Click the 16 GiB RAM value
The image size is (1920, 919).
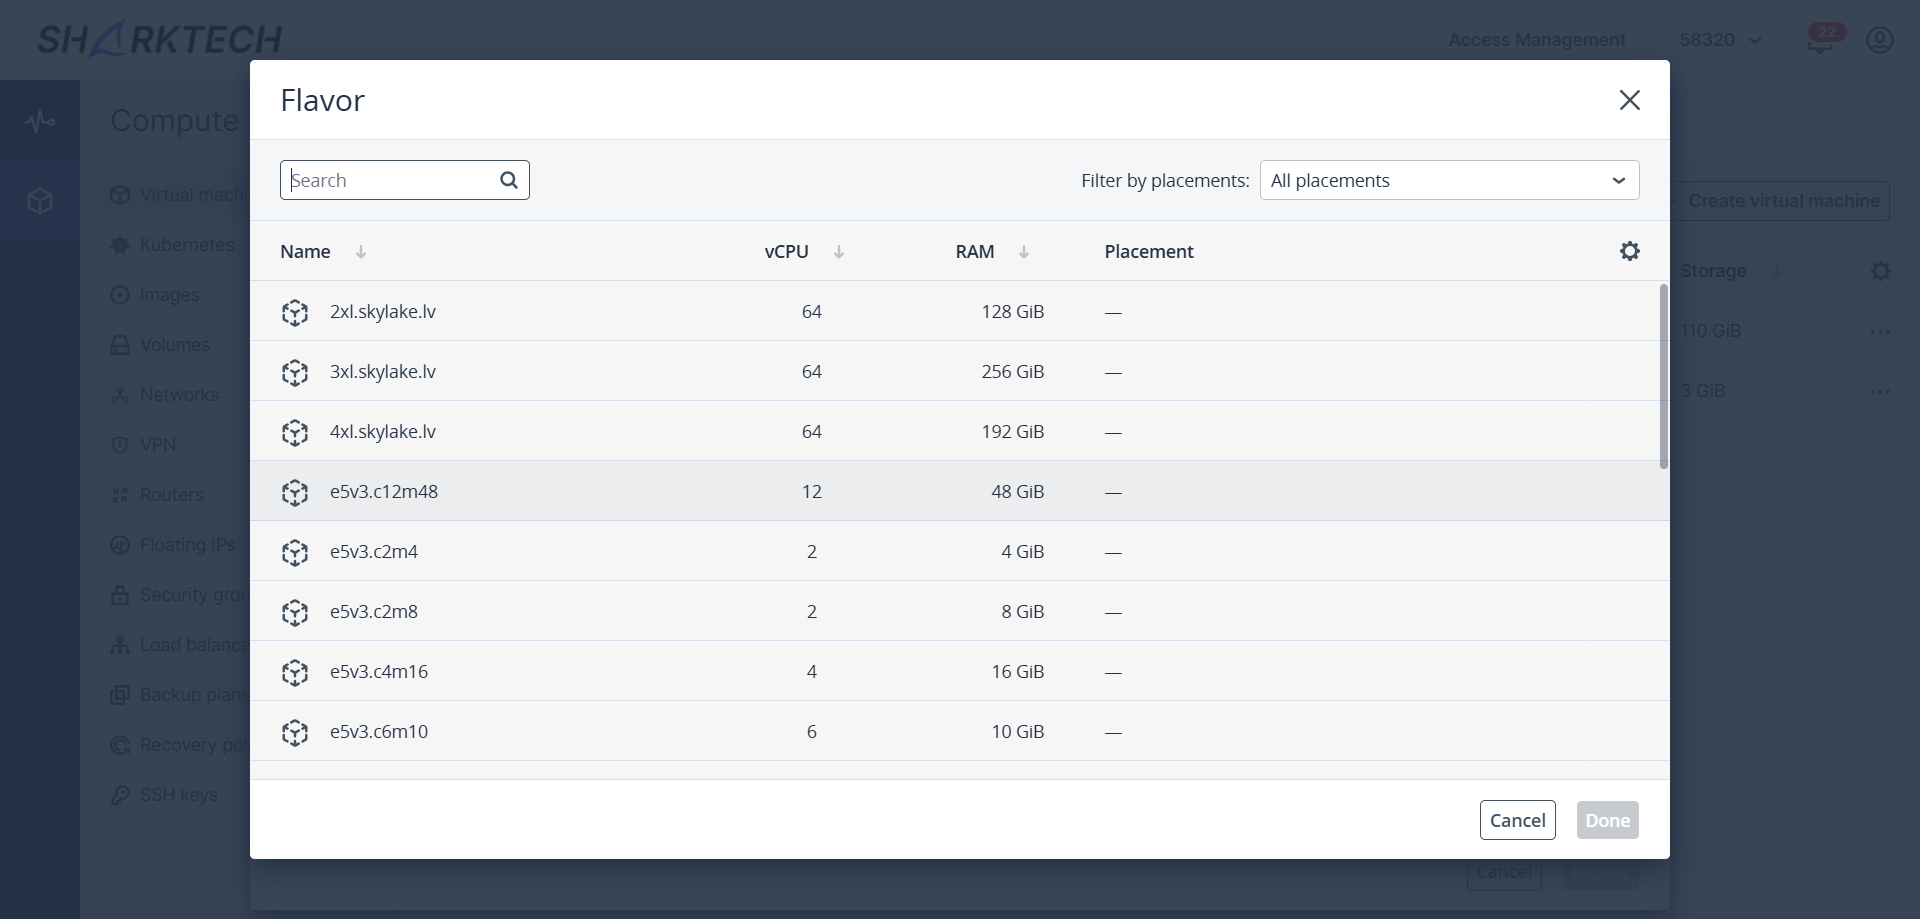tap(1018, 672)
